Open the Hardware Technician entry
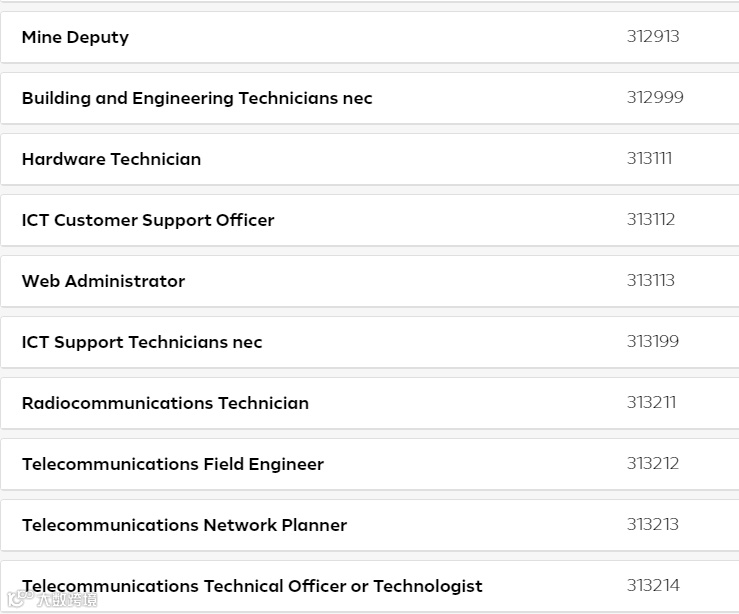The width and height of the screenshot is (739, 614). [x=111, y=160]
